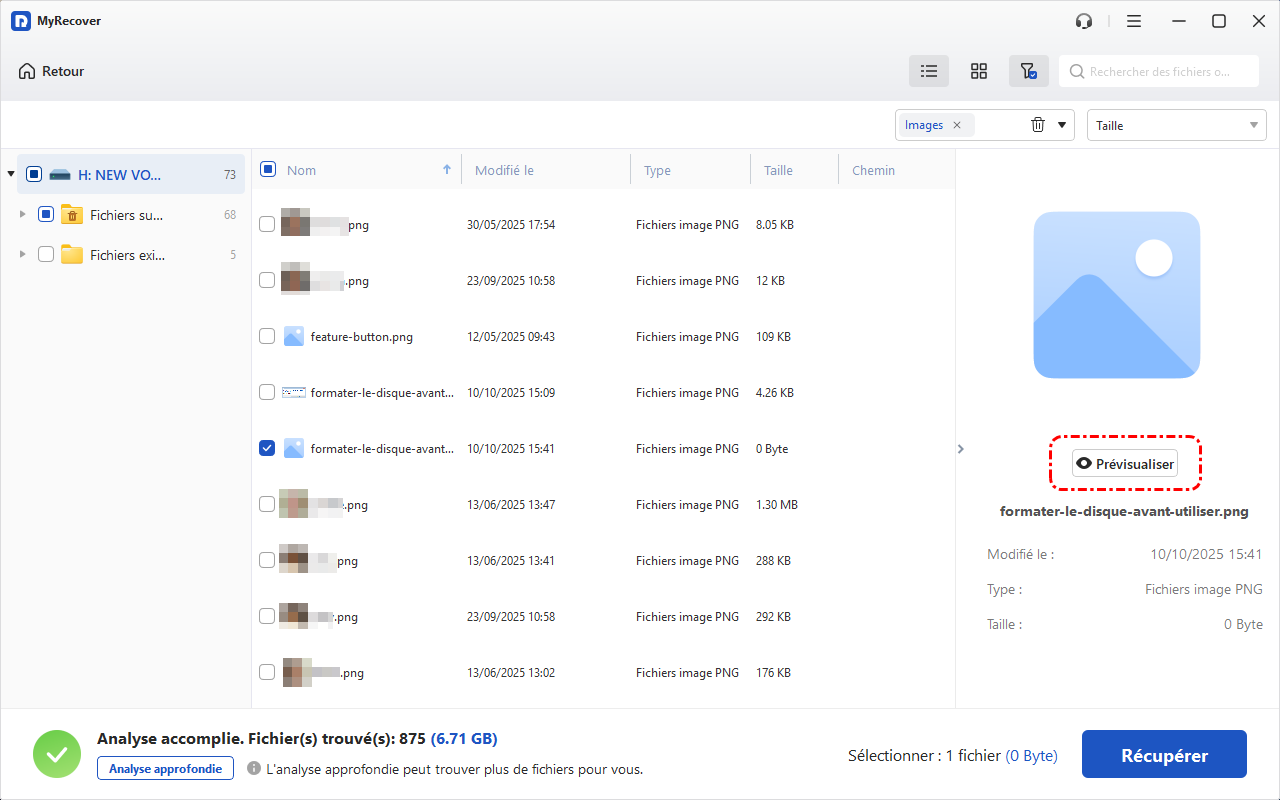
Task: Expand the Fichiers supprimés folder tree
Action: click(x=23, y=215)
